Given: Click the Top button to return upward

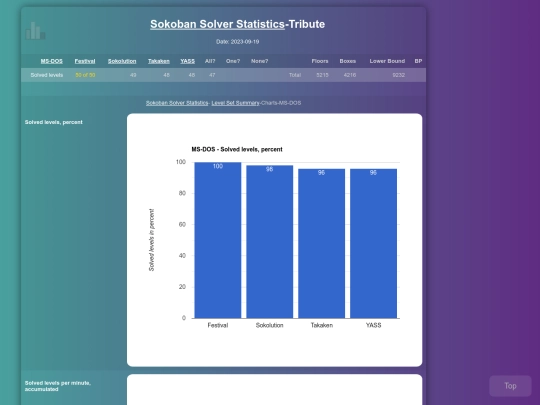Looking at the screenshot, I should 510,386.
